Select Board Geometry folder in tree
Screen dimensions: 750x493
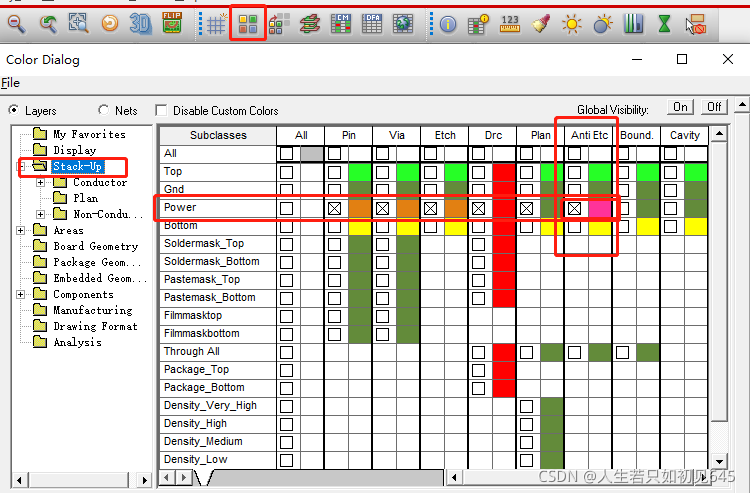[95, 246]
